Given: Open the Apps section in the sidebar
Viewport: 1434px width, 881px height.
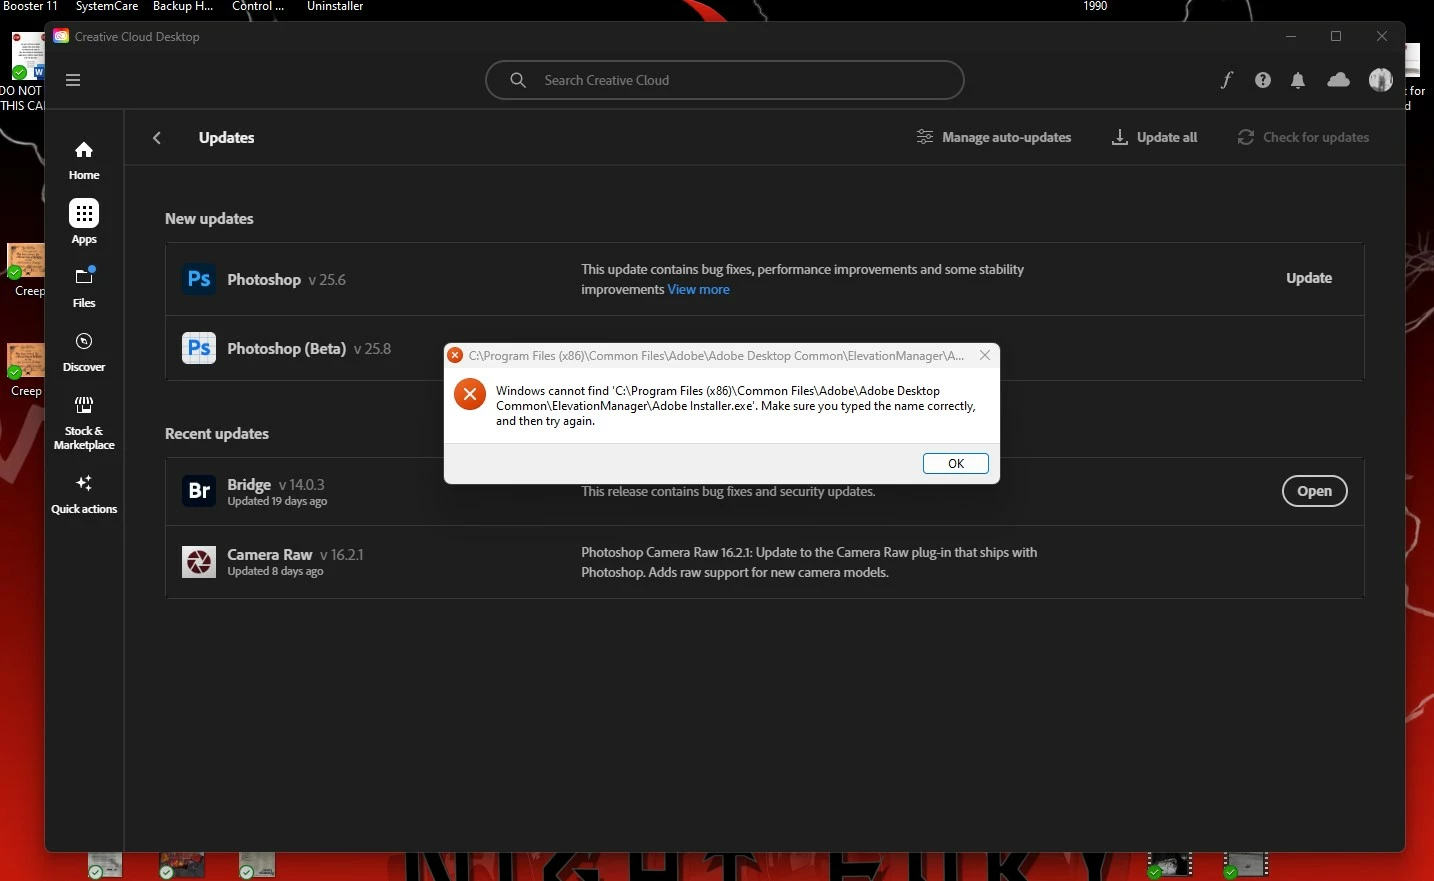Looking at the screenshot, I should pos(84,222).
